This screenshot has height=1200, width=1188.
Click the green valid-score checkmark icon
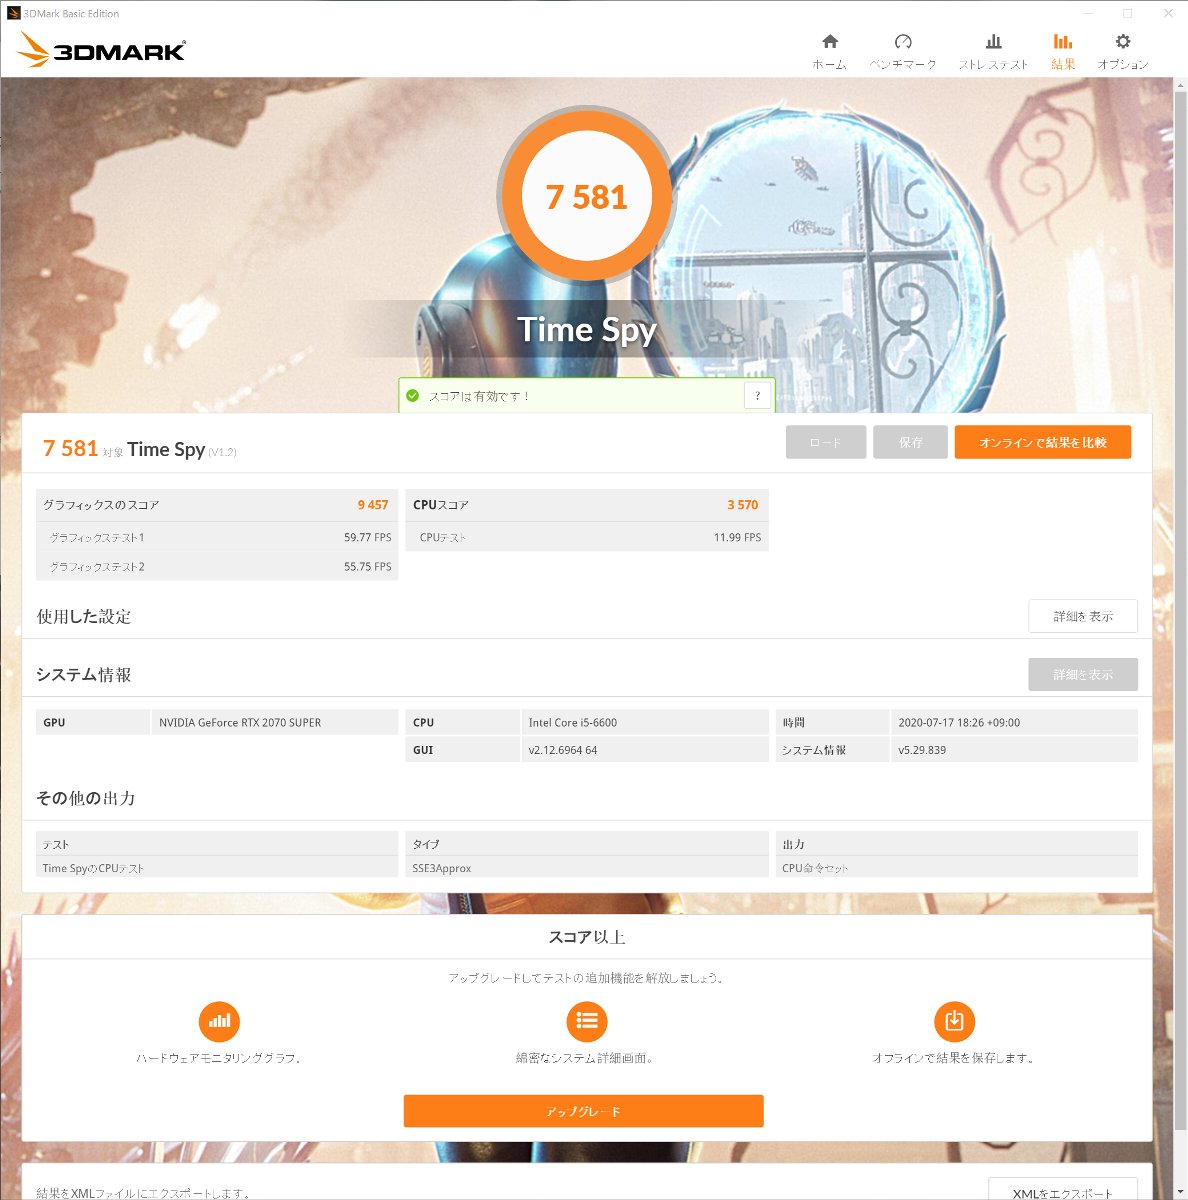pyautogui.click(x=413, y=396)
